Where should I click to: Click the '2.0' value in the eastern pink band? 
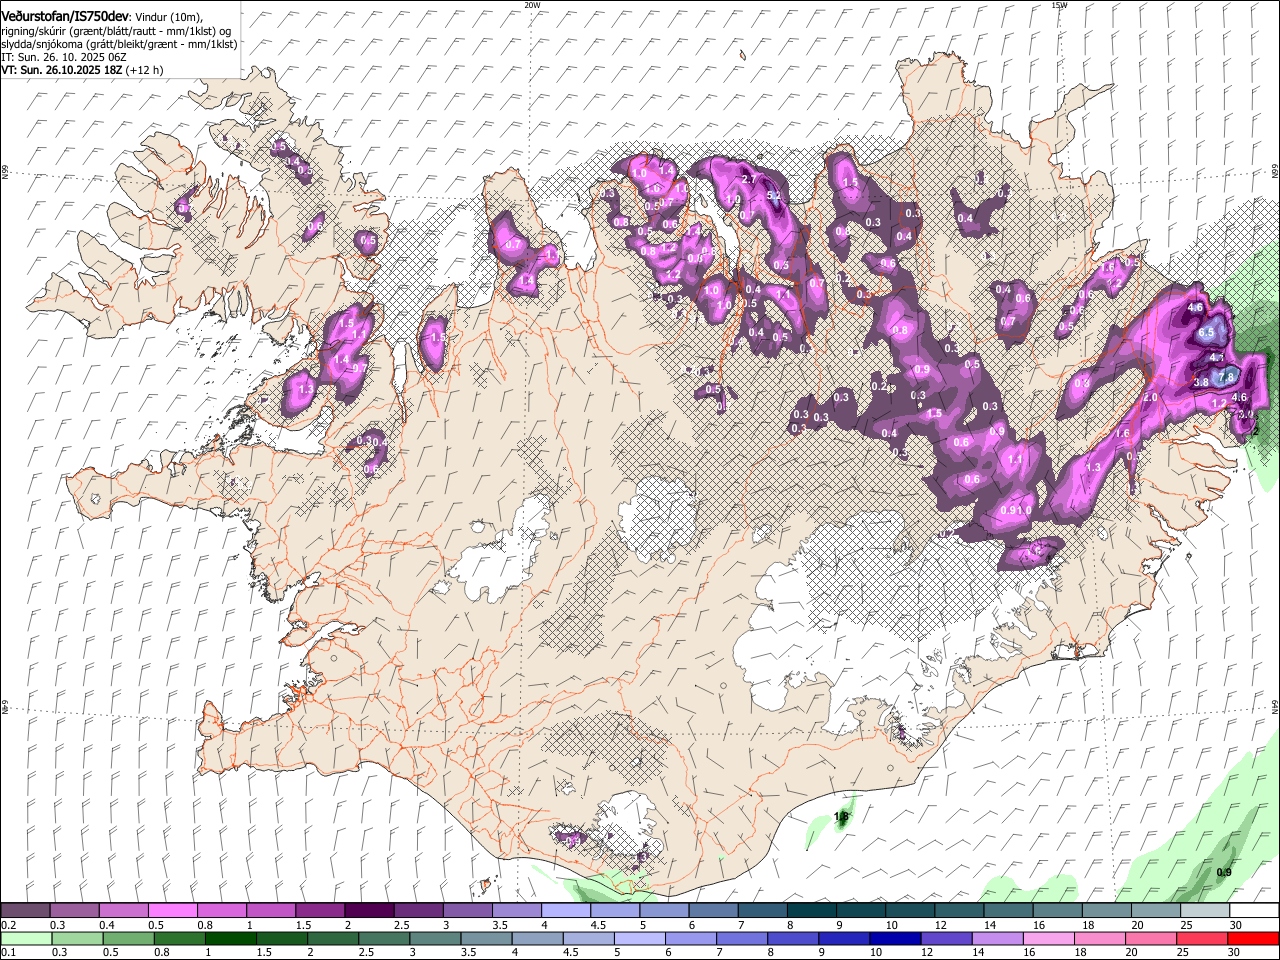(x=1150, y=397)
